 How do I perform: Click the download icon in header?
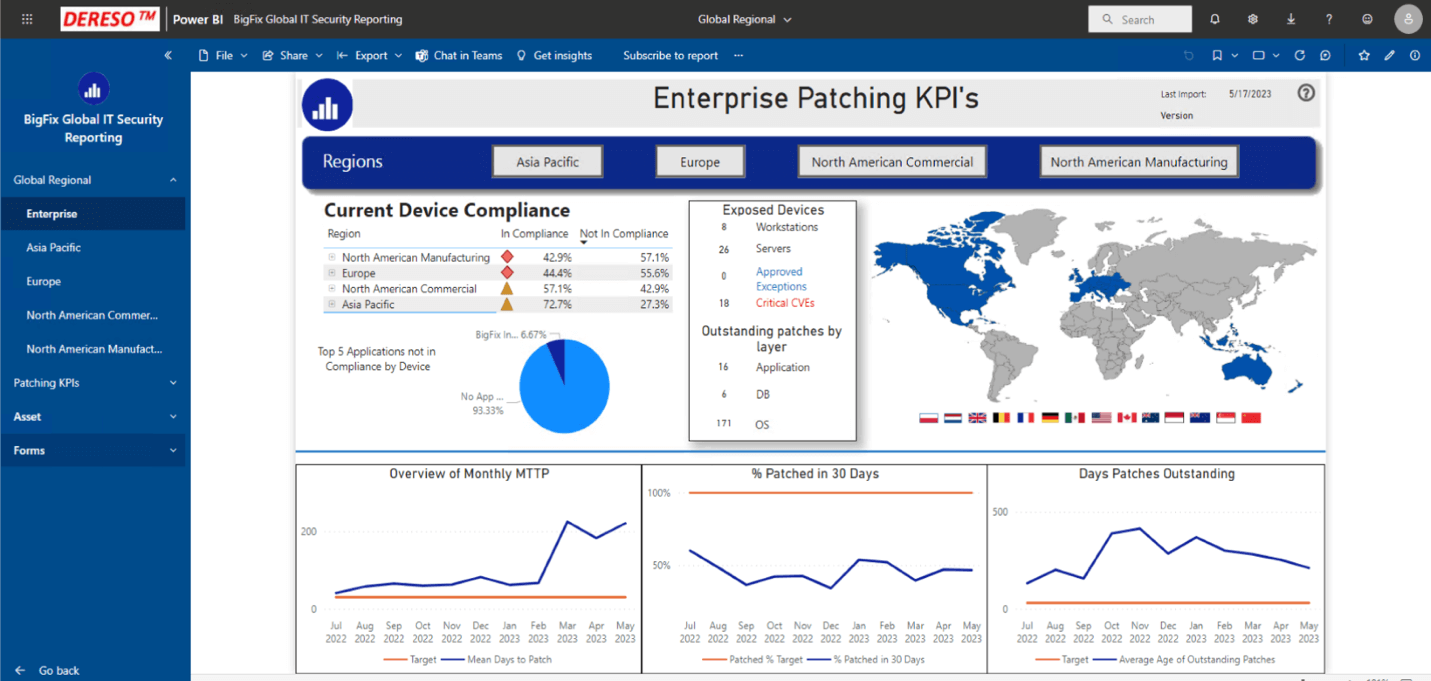(1291, 19)
